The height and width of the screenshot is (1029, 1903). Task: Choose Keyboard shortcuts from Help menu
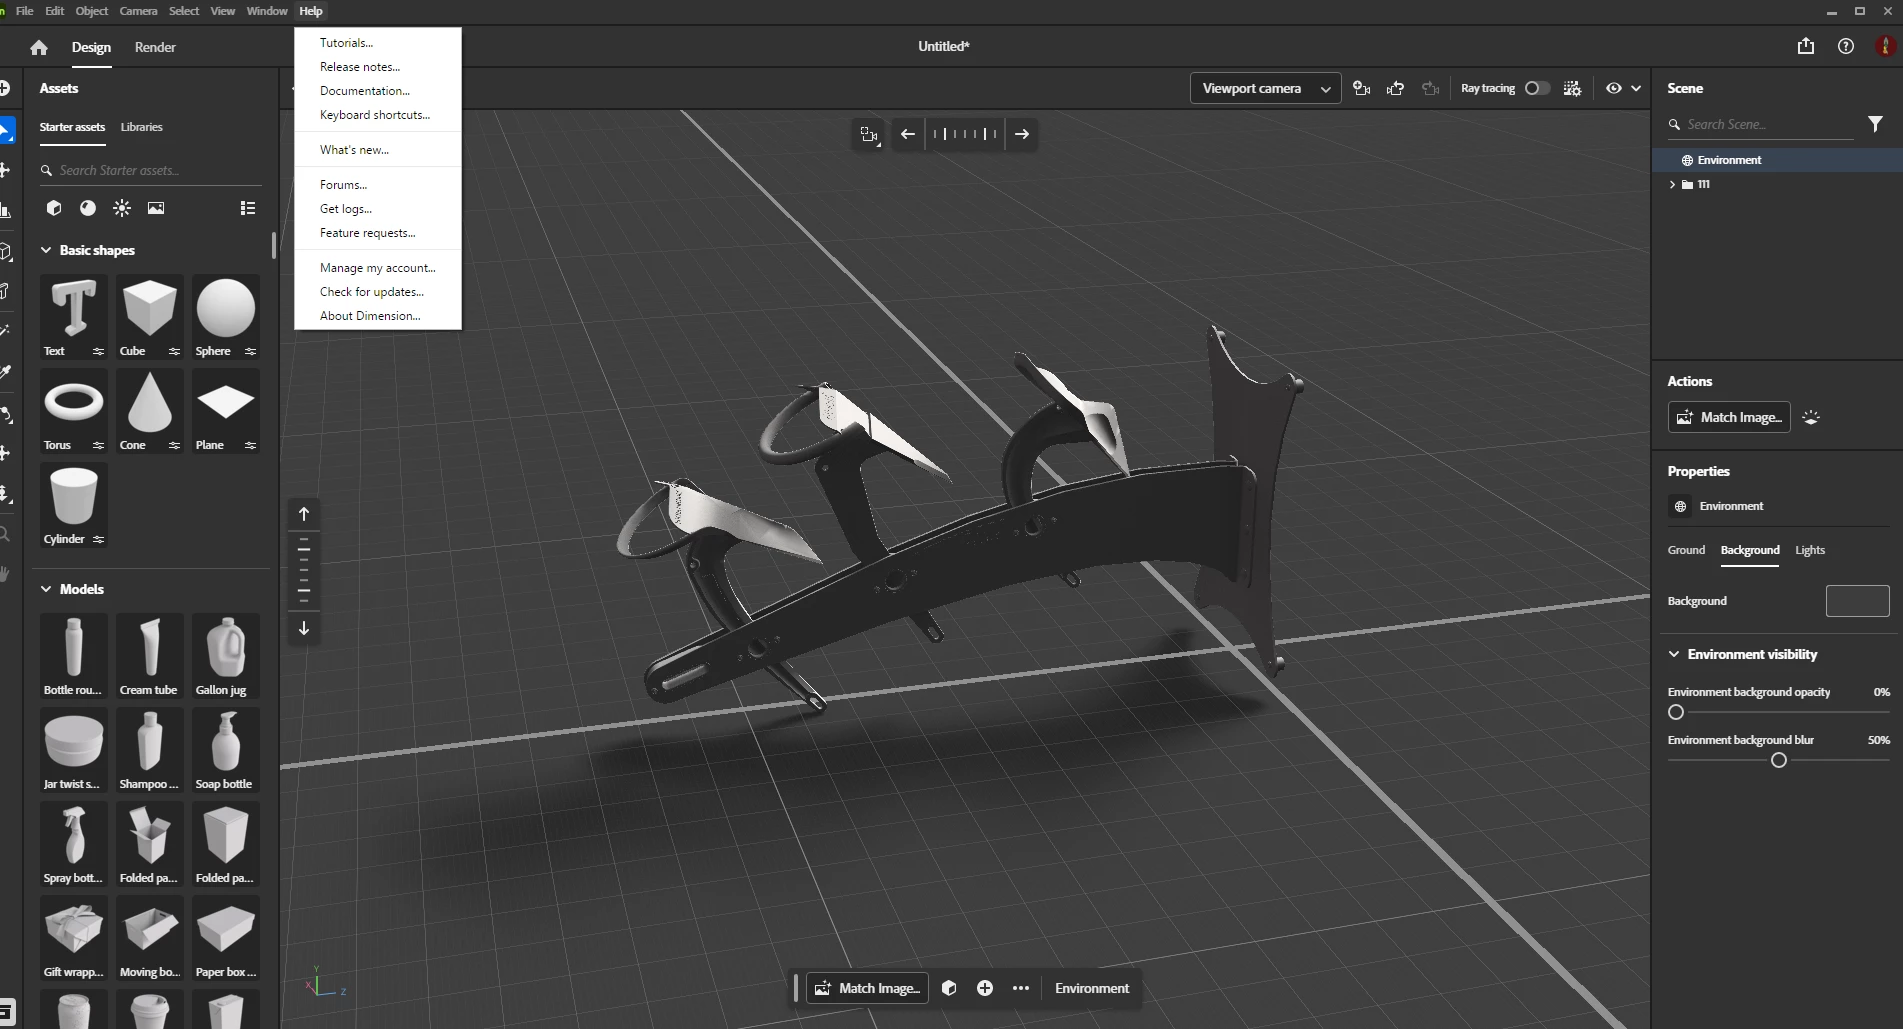(375, 115)
